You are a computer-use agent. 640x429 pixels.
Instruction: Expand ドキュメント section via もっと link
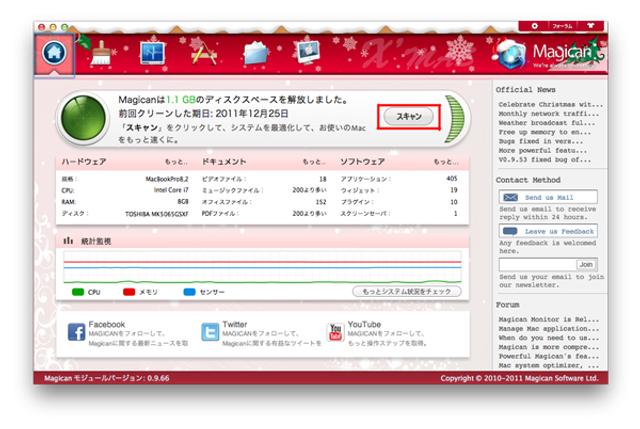[314, 160]
